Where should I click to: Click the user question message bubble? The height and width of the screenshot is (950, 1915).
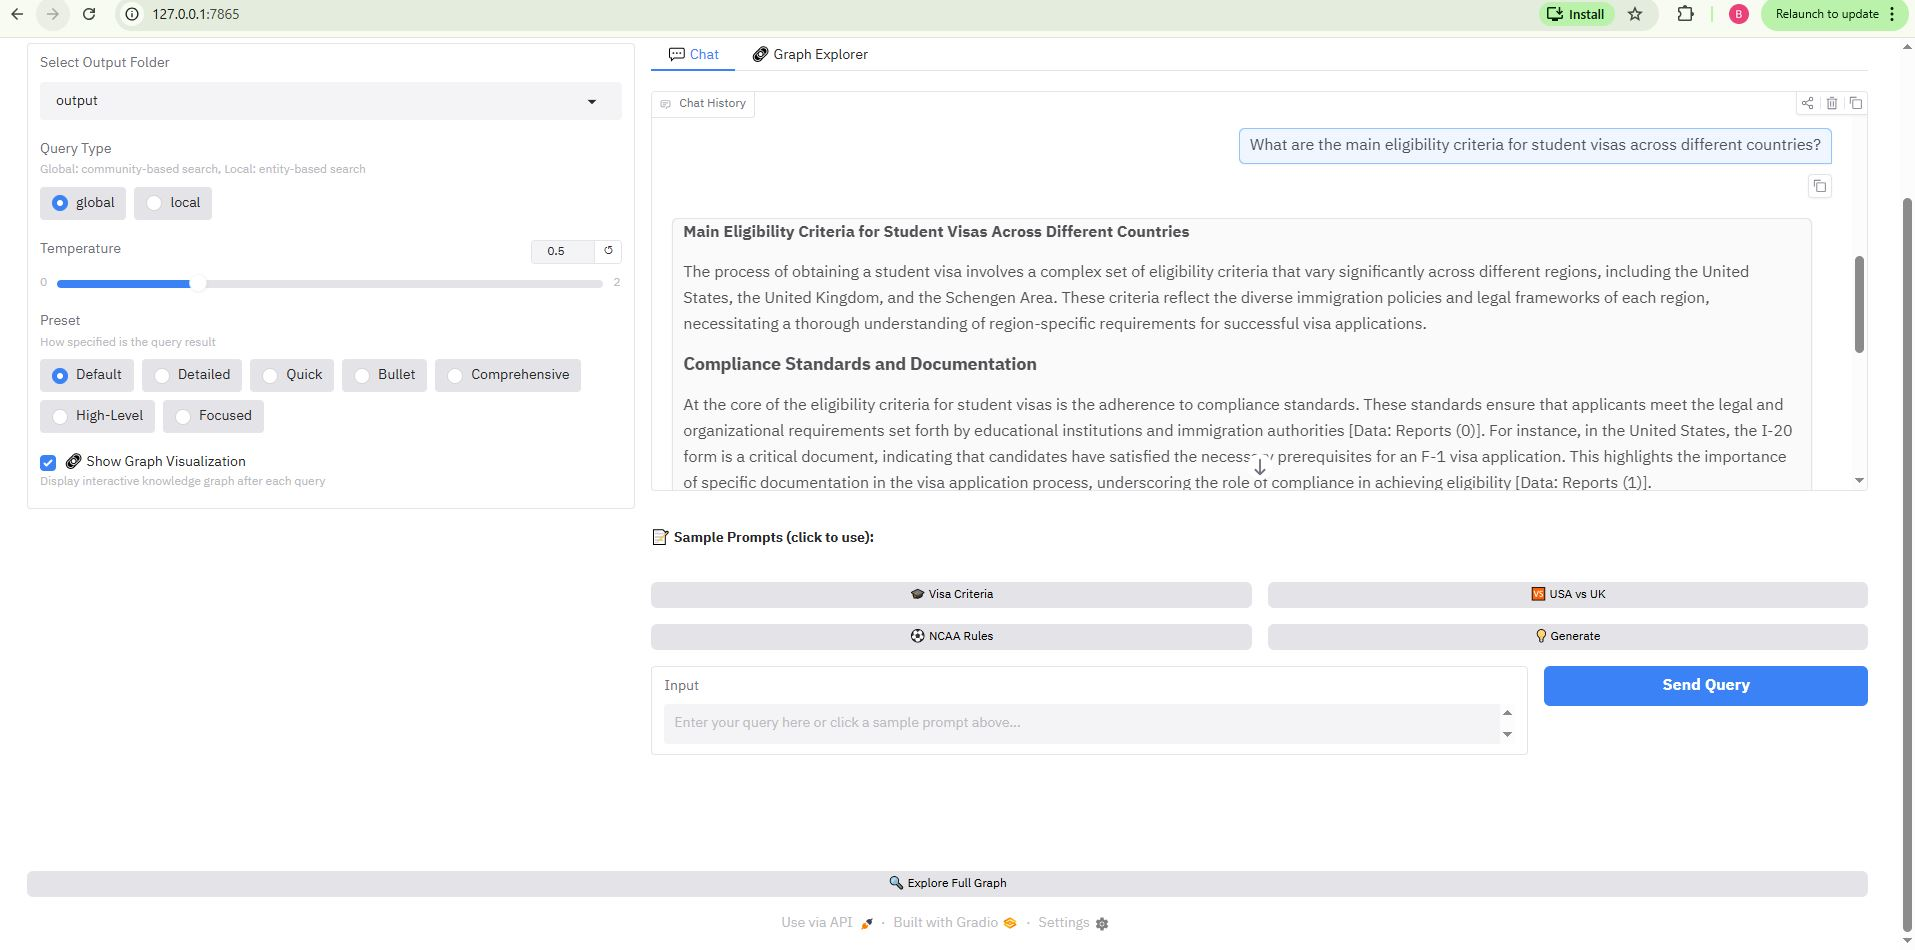1535,145
